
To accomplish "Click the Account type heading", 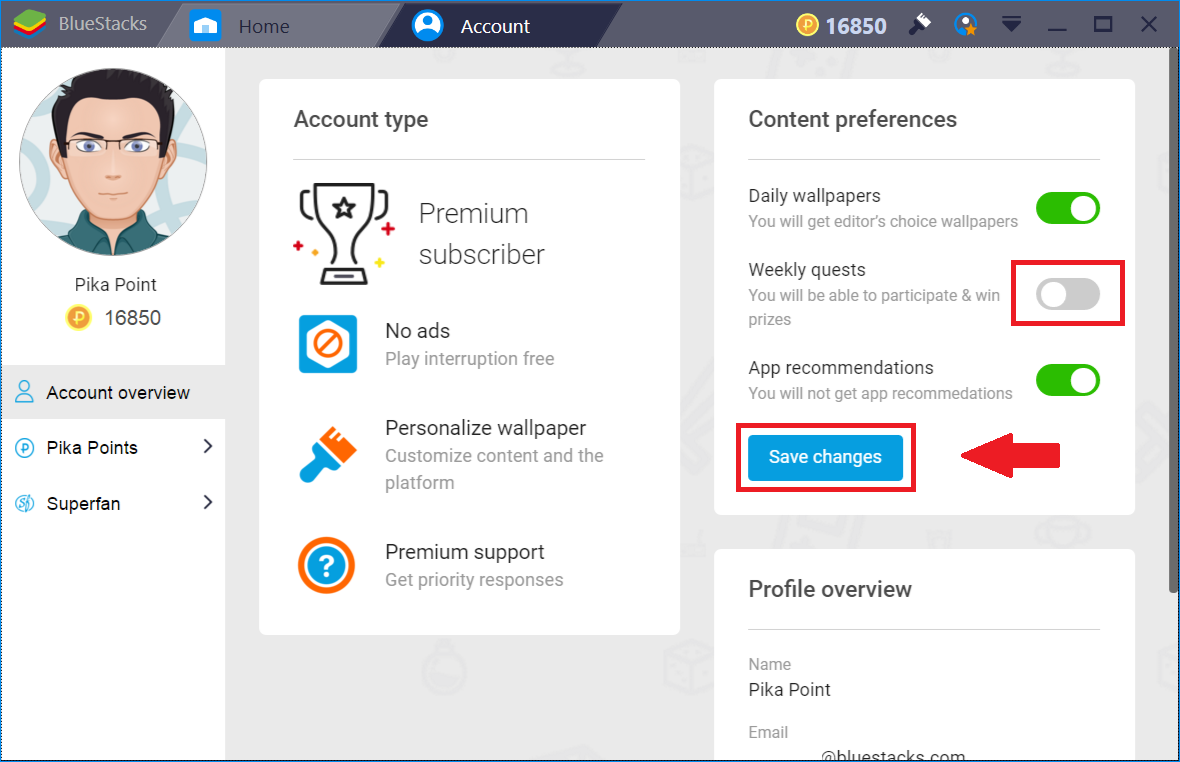I will (x=360, y=120).
